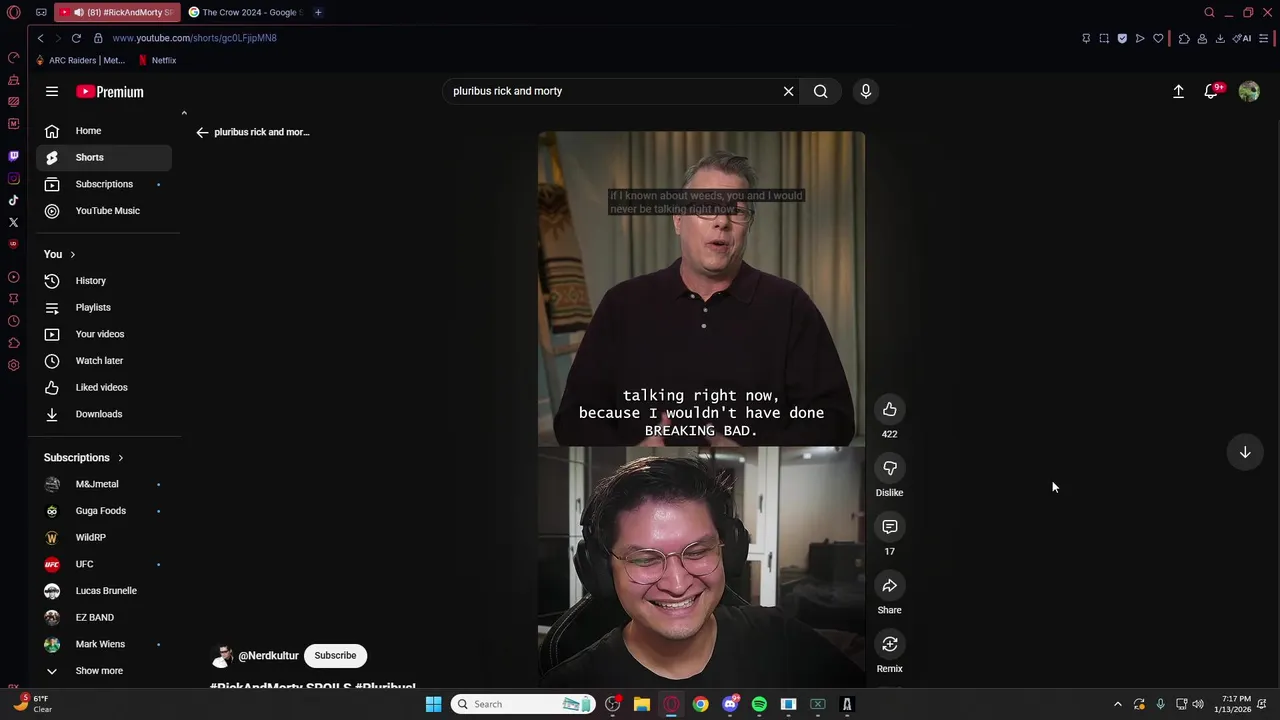Viewport: 1280px width, 720px height.
Task: Go to the next Short arrow
Action: (x=1245, y=452)
